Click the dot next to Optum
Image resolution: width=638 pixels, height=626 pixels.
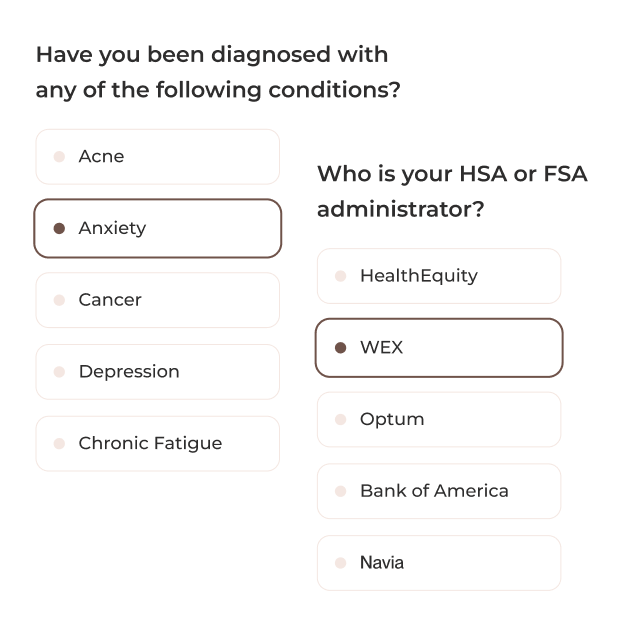[340, 420]
